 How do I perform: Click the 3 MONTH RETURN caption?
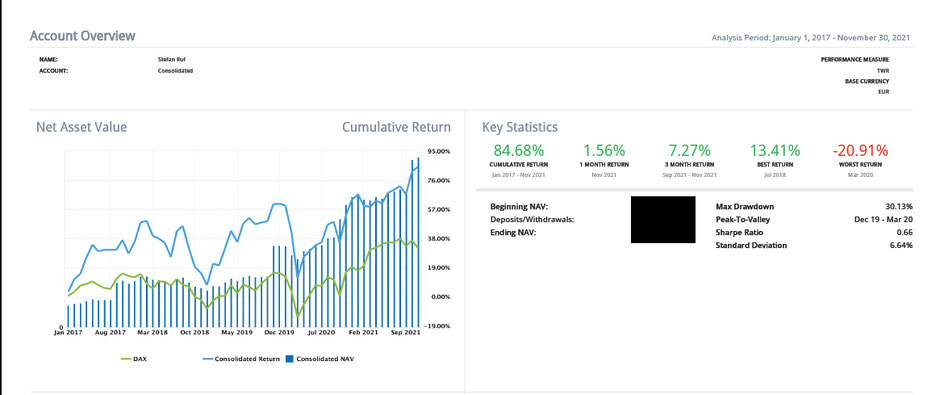[x=690, y=164]
